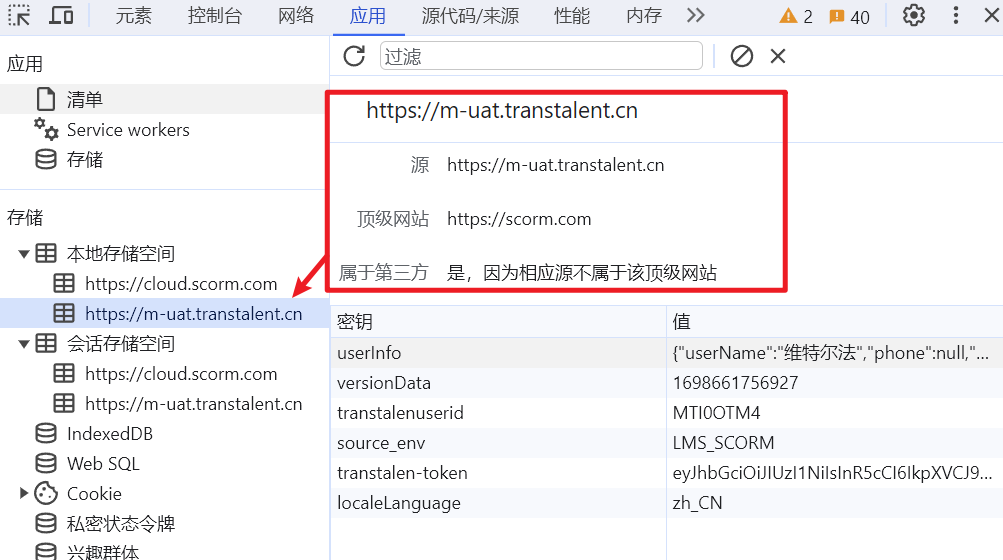Switch to the 元素 tab
Image resolution: width=1003 pixels, height=560 pixels.
coord(133,16)
